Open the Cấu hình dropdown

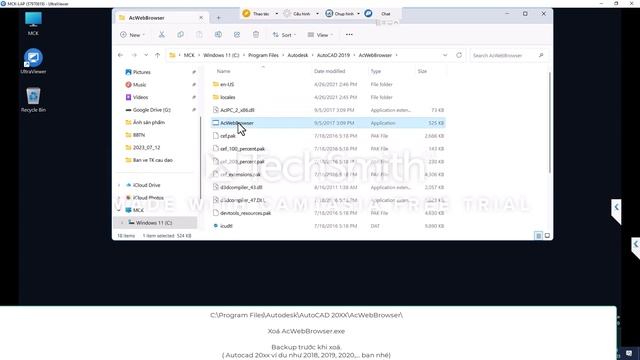pos(317,13)
